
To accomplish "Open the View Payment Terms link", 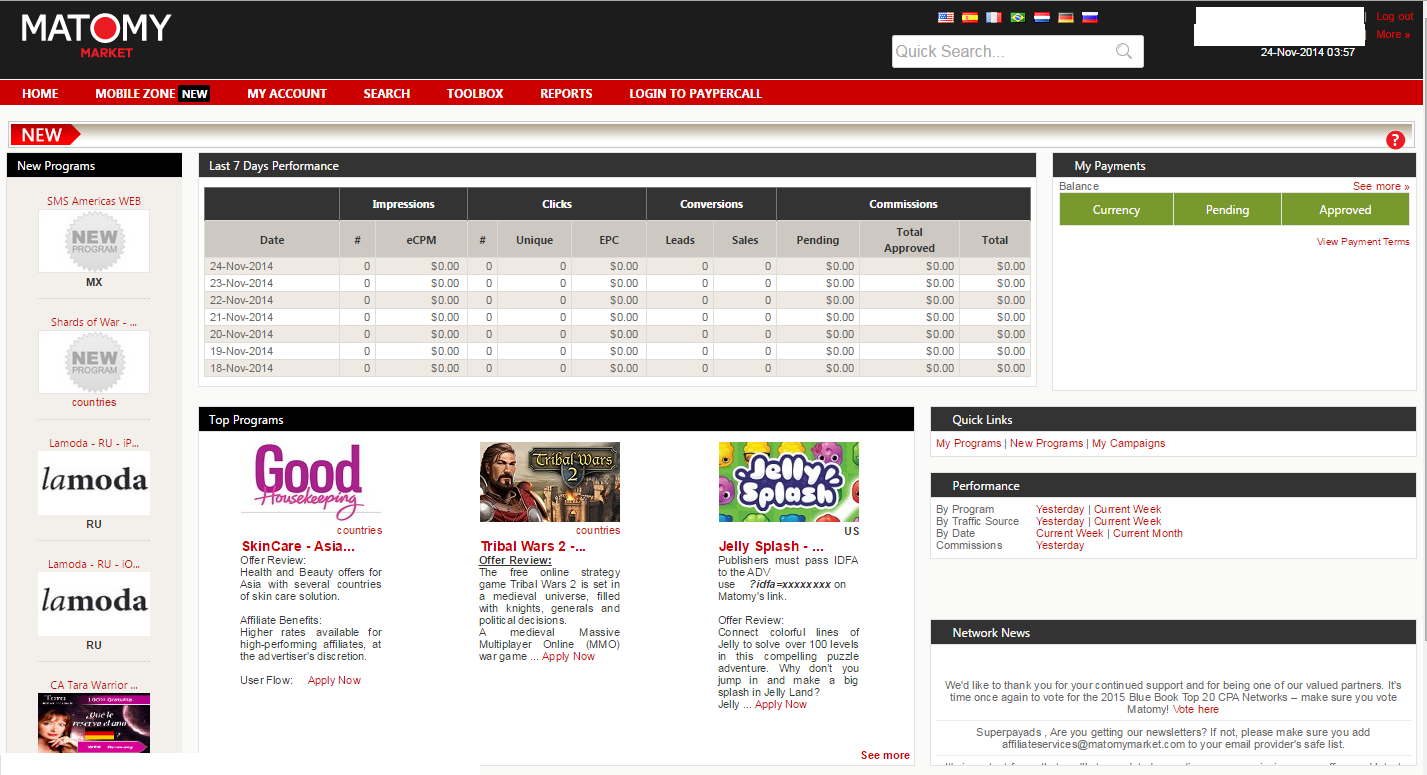I will click(1363, 241).
